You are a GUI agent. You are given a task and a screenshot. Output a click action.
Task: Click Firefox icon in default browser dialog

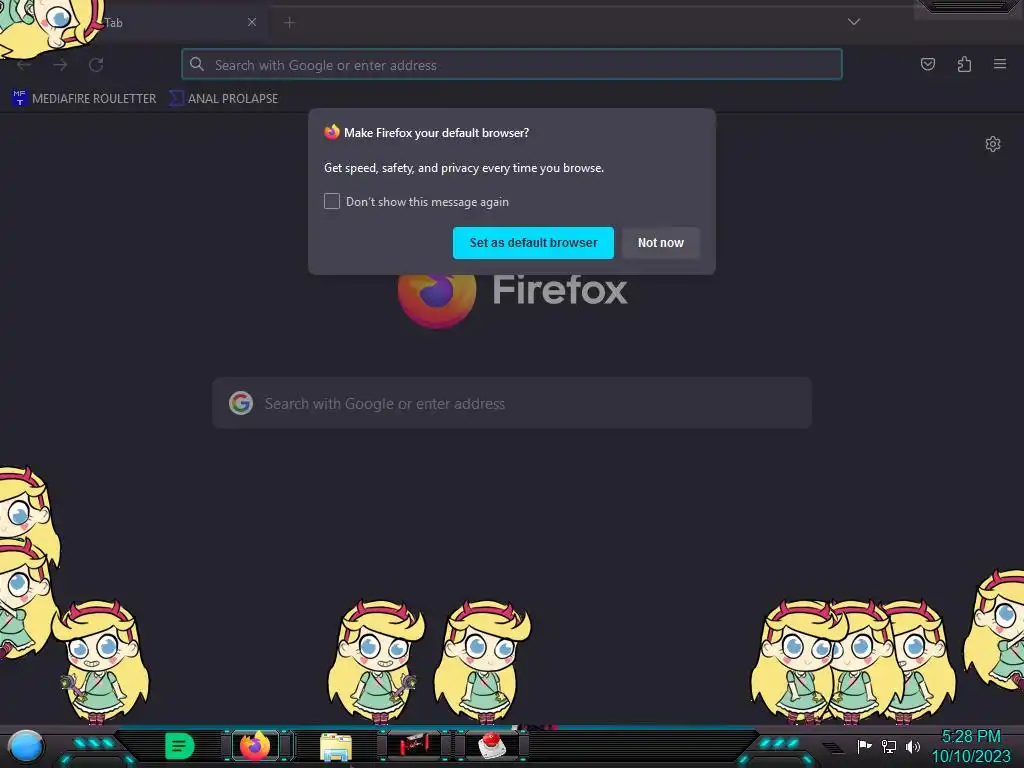(332, 132)
